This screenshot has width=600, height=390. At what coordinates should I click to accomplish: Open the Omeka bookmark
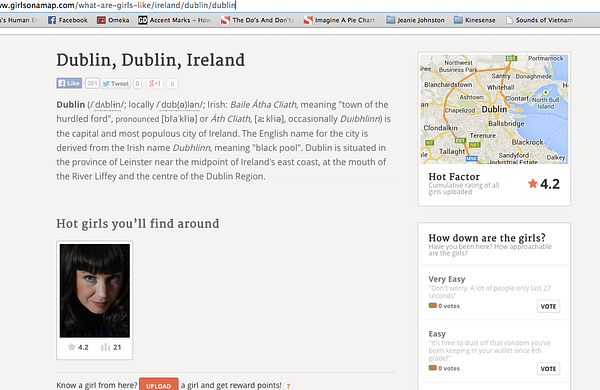click(113, 20)
